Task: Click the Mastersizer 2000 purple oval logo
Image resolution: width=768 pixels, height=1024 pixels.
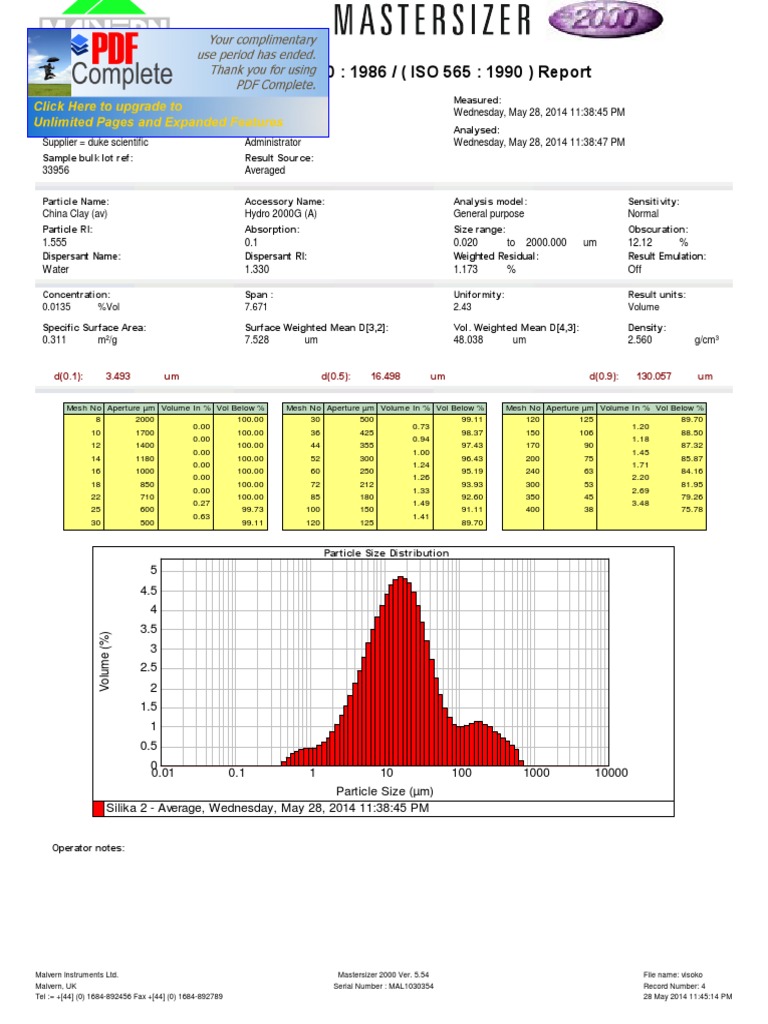Action: (605, 18)
